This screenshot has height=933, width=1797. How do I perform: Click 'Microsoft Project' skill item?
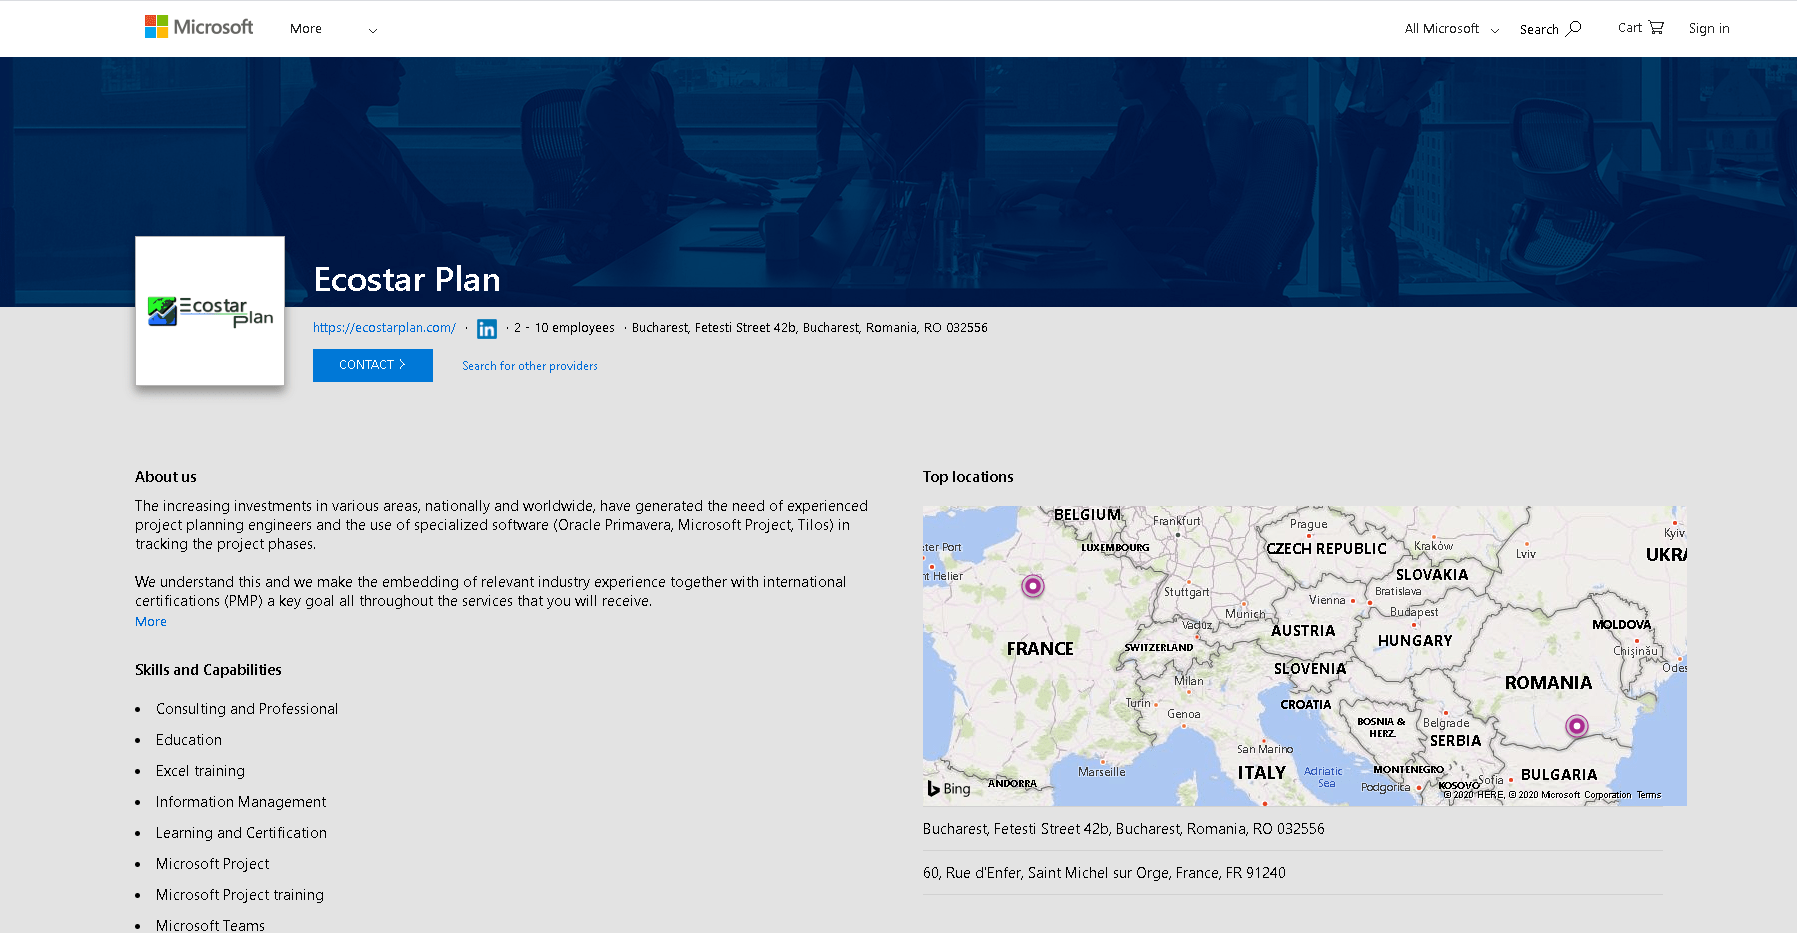click(213, 864)
